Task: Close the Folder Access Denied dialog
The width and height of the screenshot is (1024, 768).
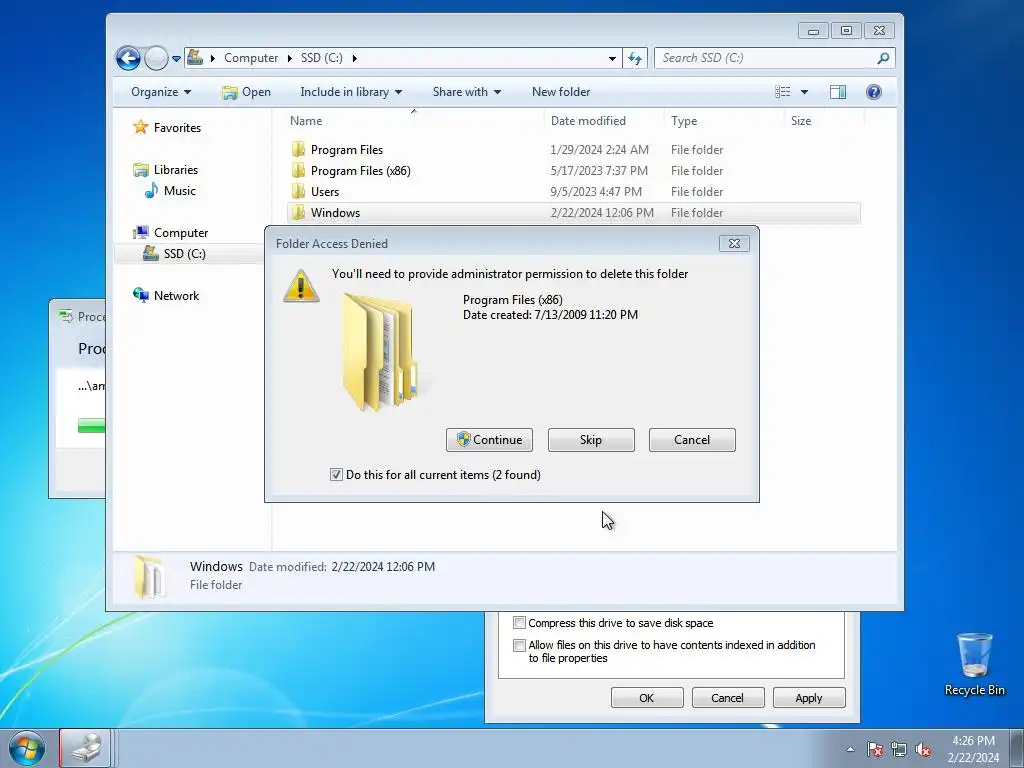Action: (x=734, y=244)
